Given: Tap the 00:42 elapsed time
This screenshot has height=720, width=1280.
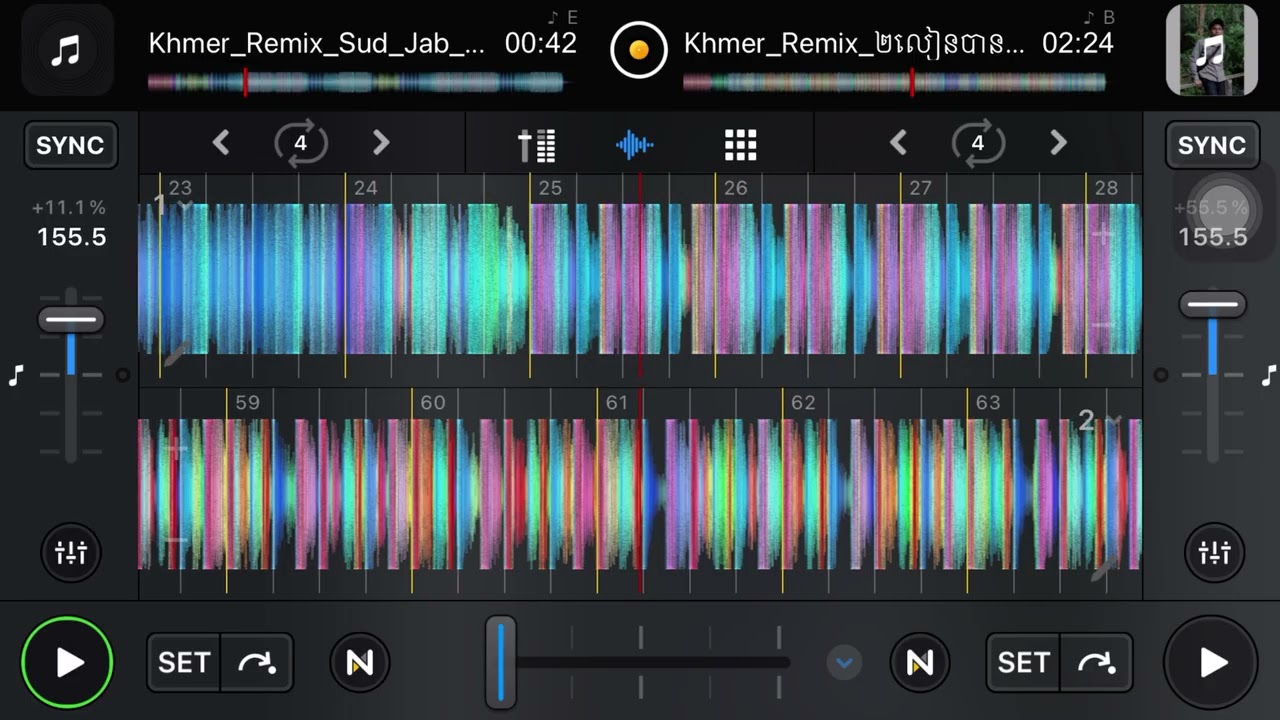Looking at the screenshot, I should pos(540,43).
